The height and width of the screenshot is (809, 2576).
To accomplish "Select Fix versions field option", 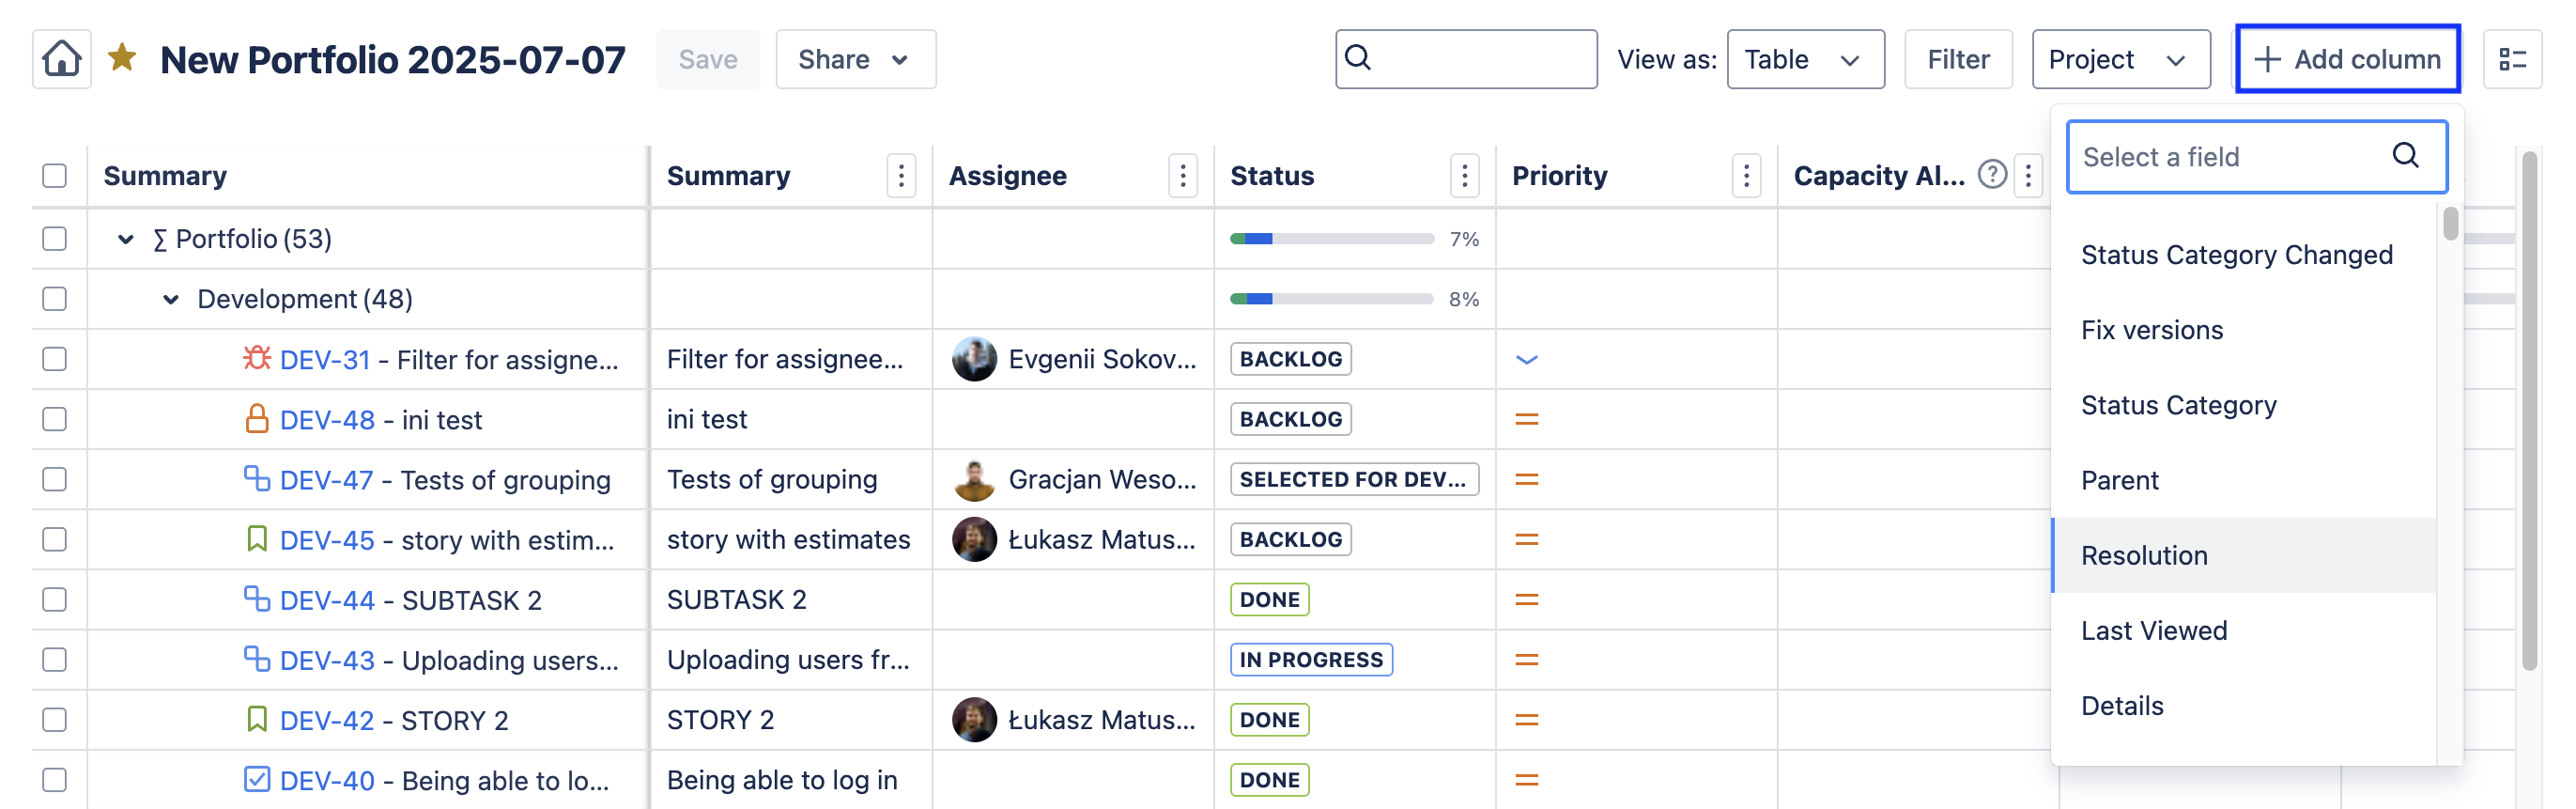I will coord(2152,330).
